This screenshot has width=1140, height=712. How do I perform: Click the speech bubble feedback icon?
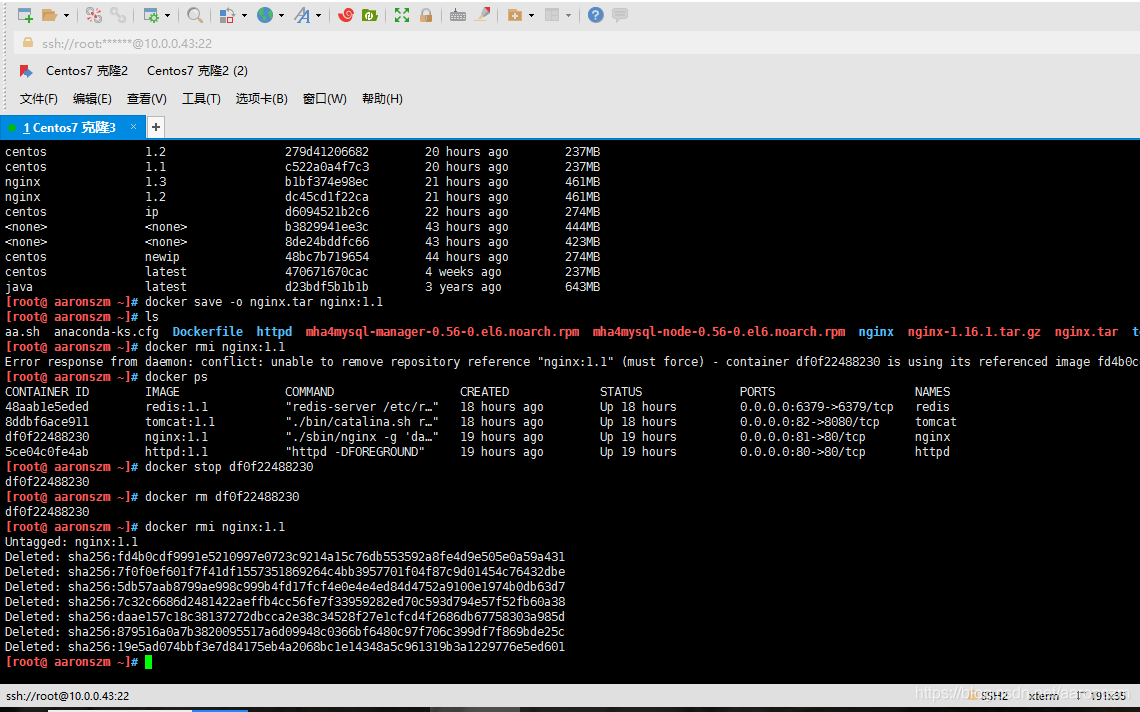tap(620, 15)
